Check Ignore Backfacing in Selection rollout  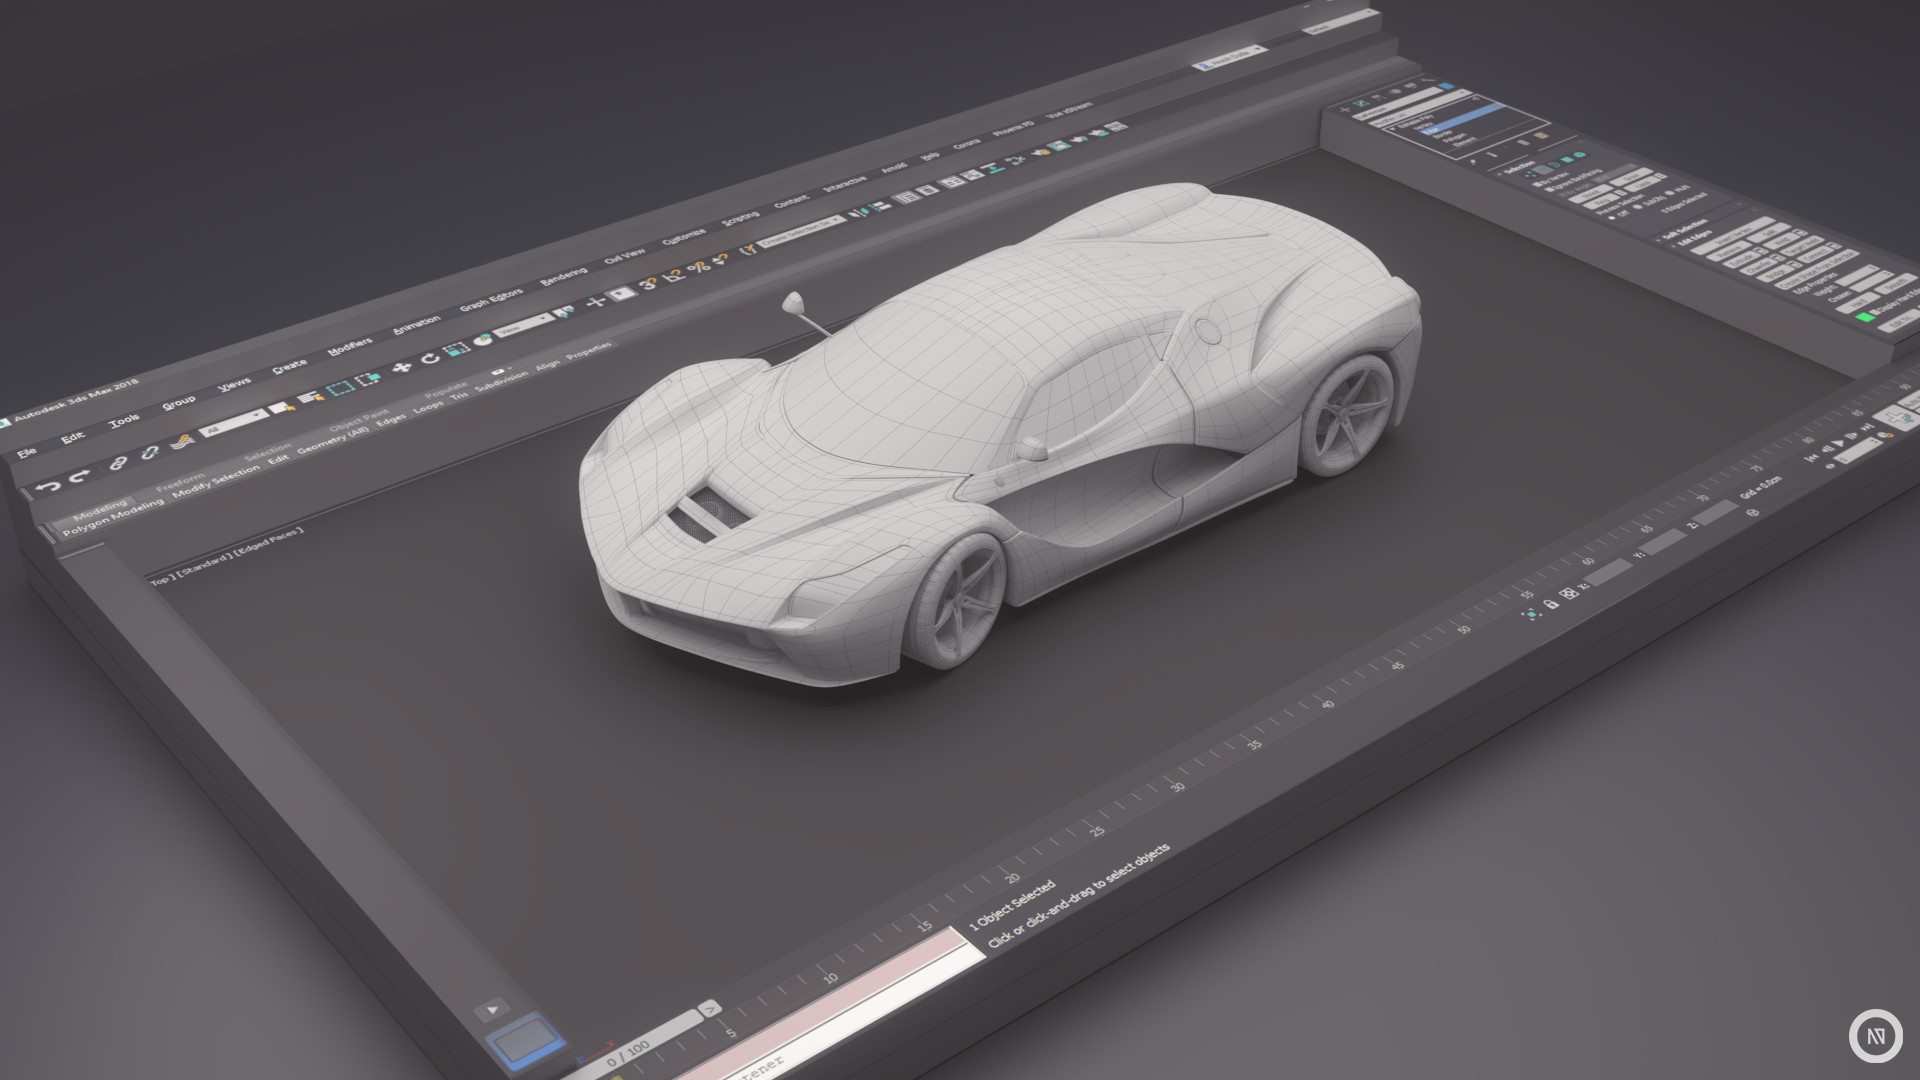[x=1550, y=188]
